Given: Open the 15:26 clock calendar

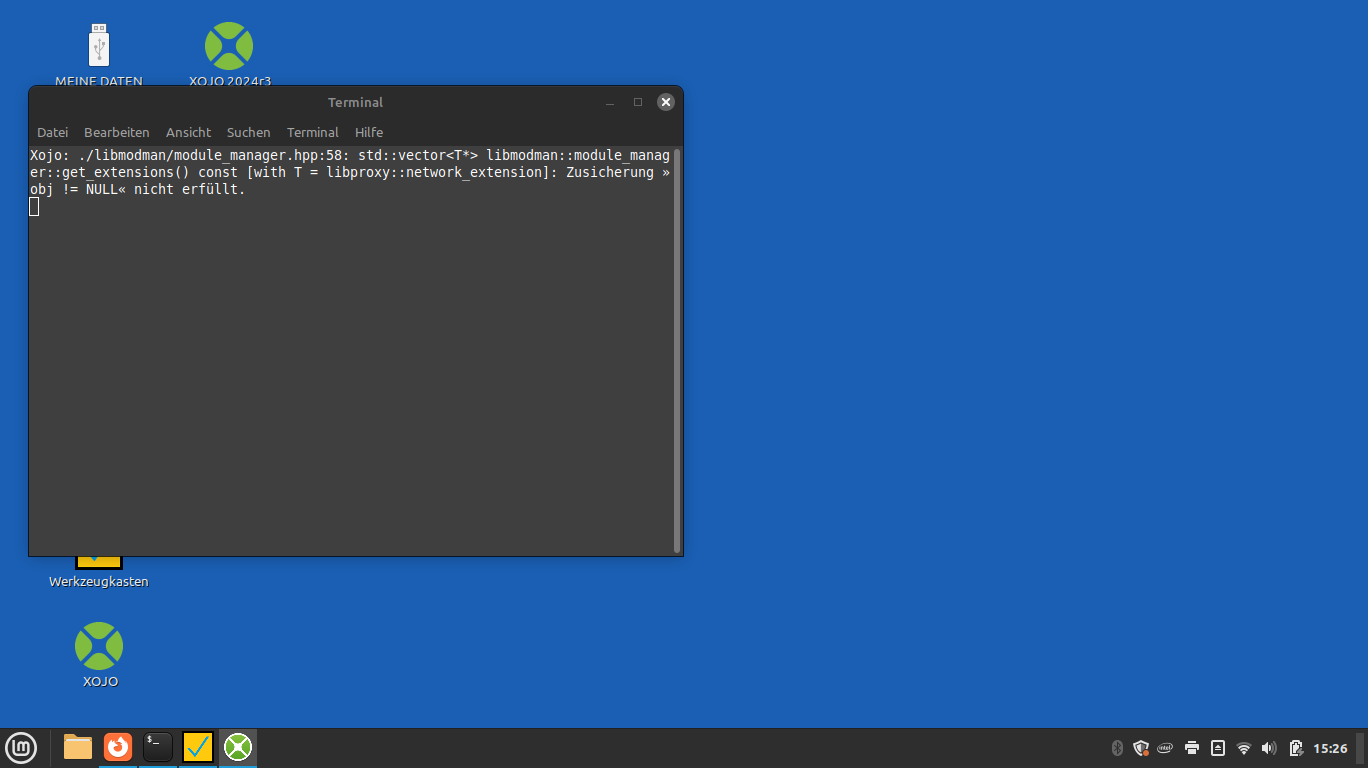Looking at the screenshot, I should (x=1330, y=748).
